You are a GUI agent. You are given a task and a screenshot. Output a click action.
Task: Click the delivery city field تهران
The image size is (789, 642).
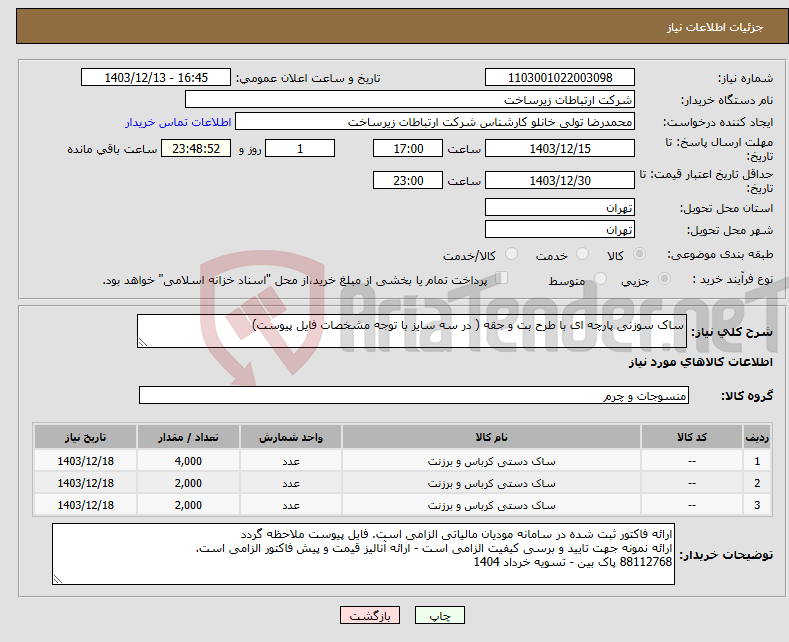tap(560, 229)
